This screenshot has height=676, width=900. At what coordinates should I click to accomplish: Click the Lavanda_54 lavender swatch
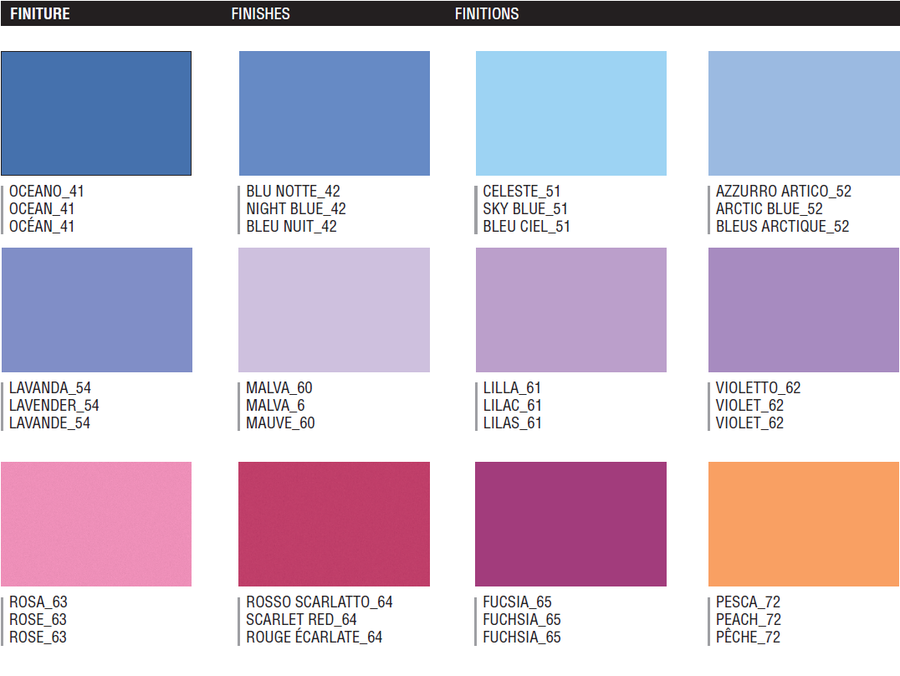pos(97,310)
